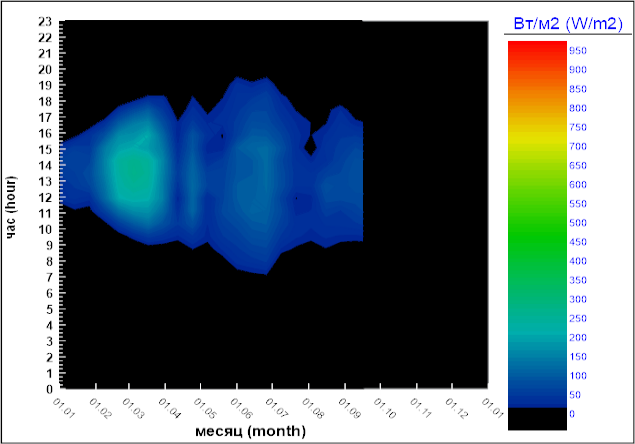This screenshot has height=444, width=635.
Task: Click month axis label 01.11
Action: click(421, 408)
